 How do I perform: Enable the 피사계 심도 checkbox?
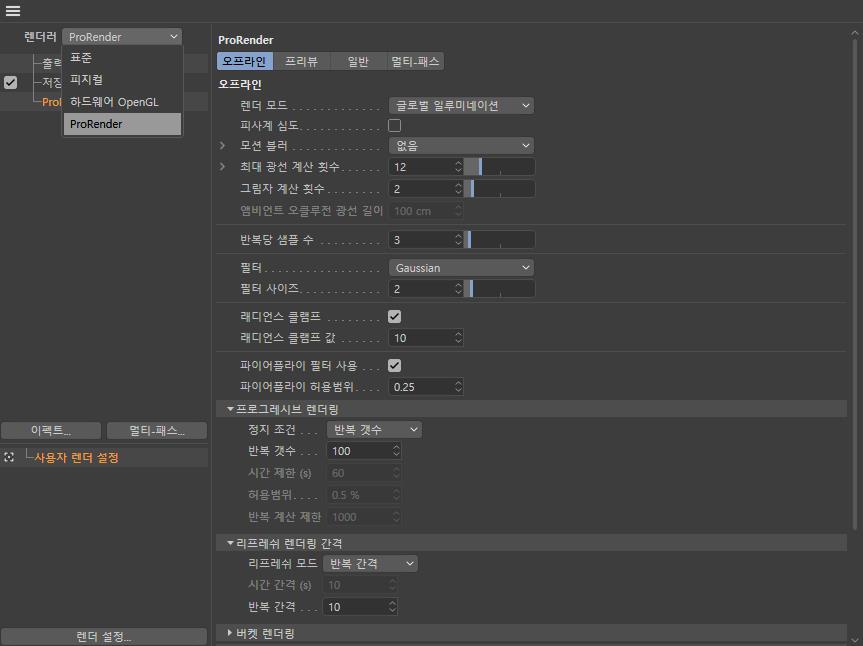[395, 125]
